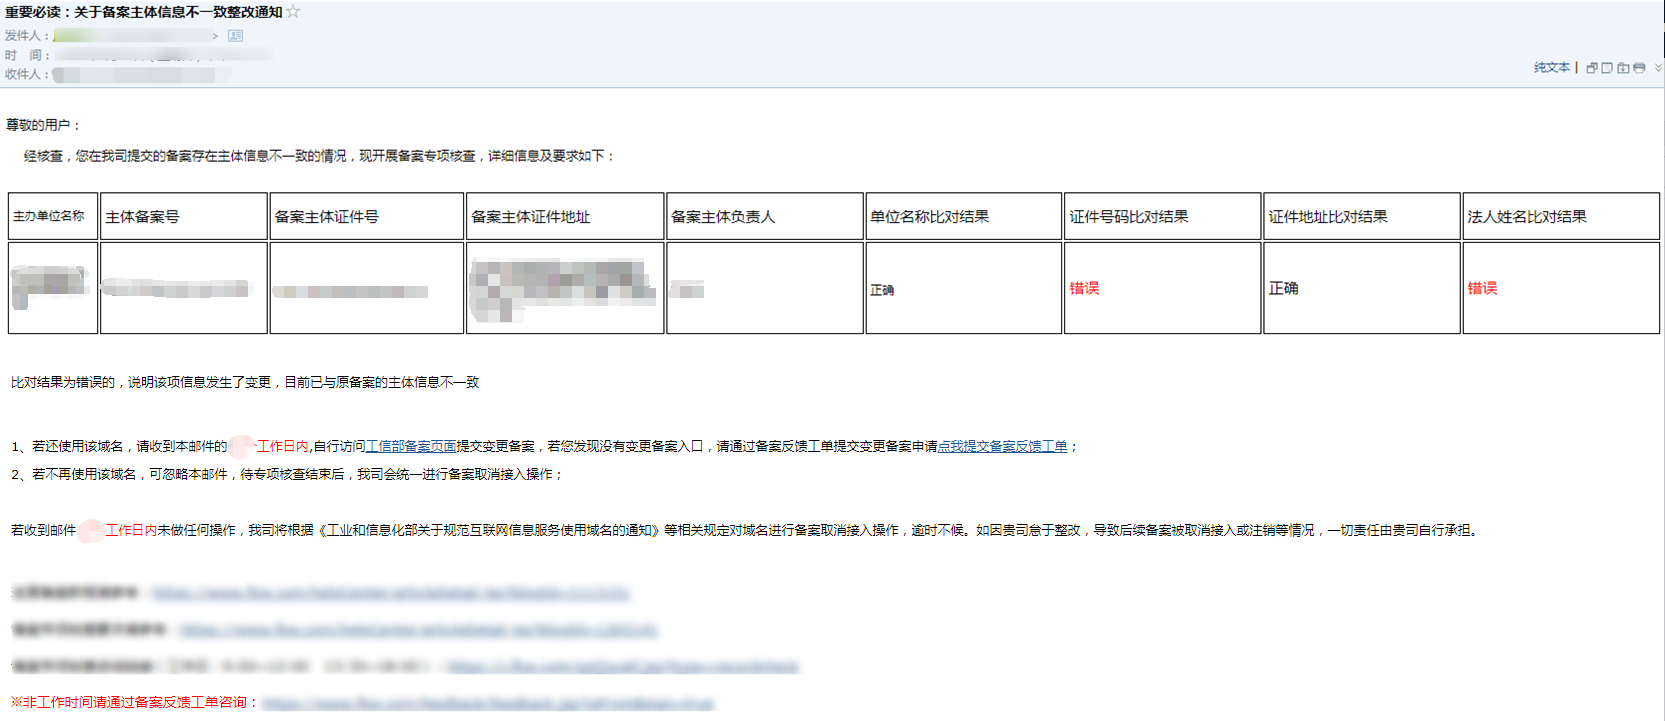1665x721 pixels.
Task: Click blurred link beside 非工作时间请通过备案反馈工单咨询
Action: click(x=488, y=703)
